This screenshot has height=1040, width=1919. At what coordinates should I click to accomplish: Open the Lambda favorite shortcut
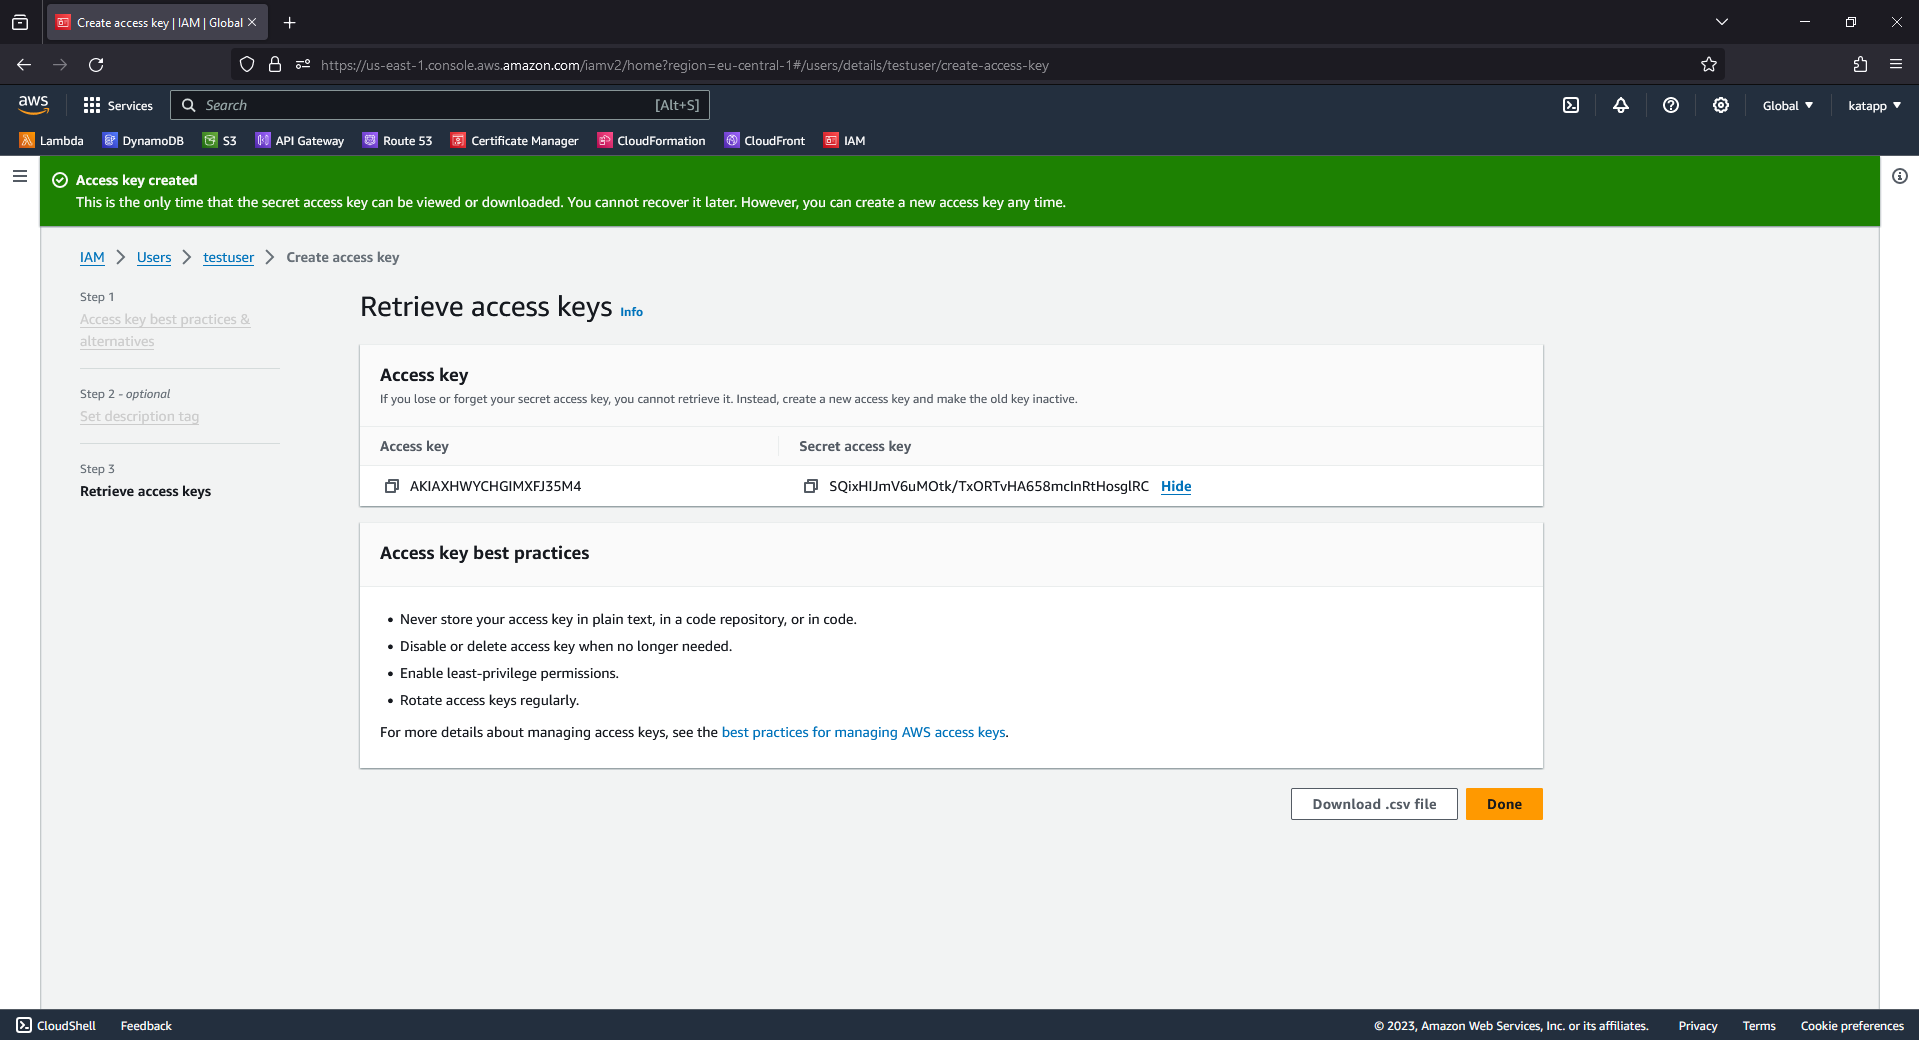point(52,141)
